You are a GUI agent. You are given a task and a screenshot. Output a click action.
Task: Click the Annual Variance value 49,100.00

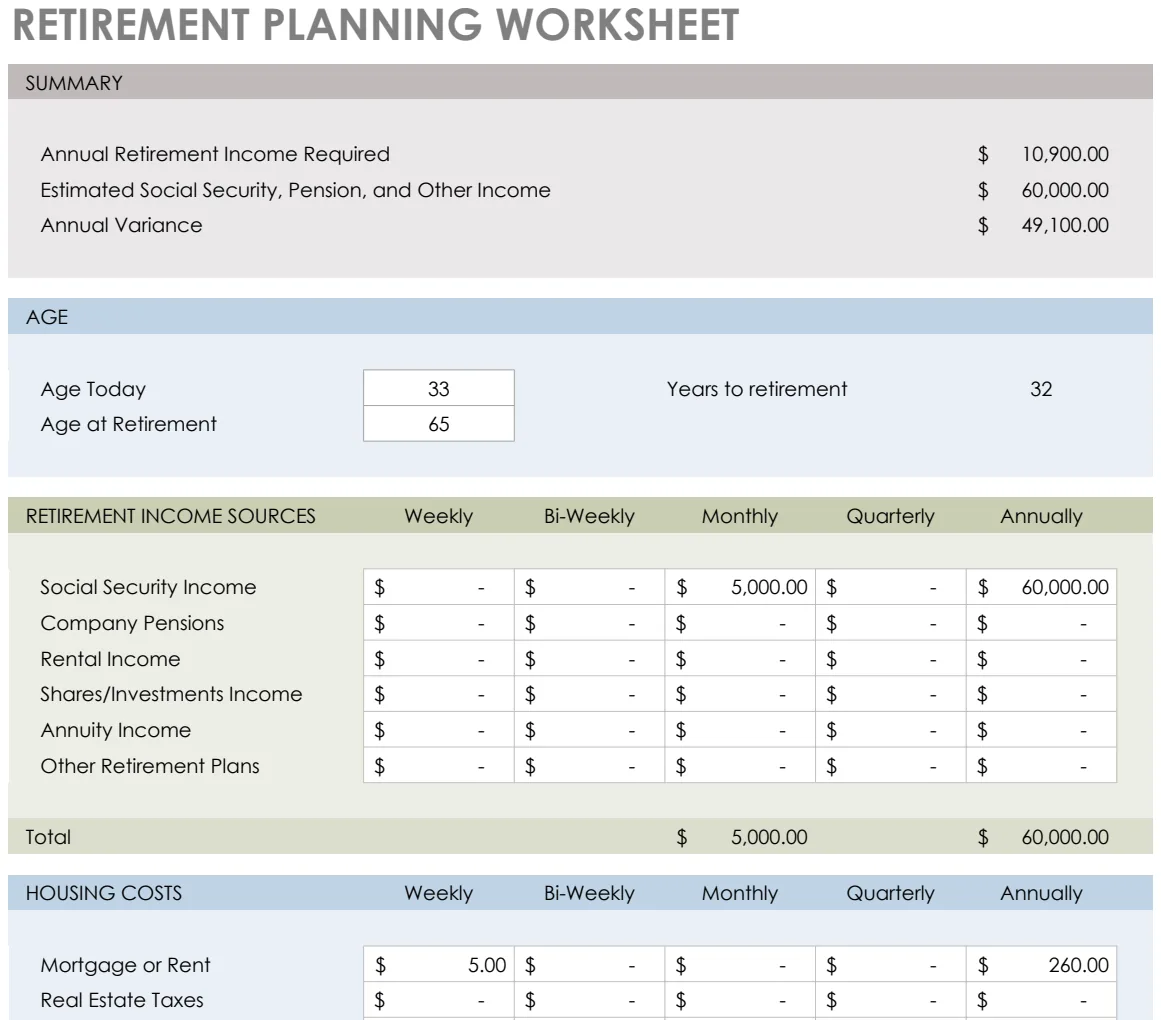pos(1065,225)
